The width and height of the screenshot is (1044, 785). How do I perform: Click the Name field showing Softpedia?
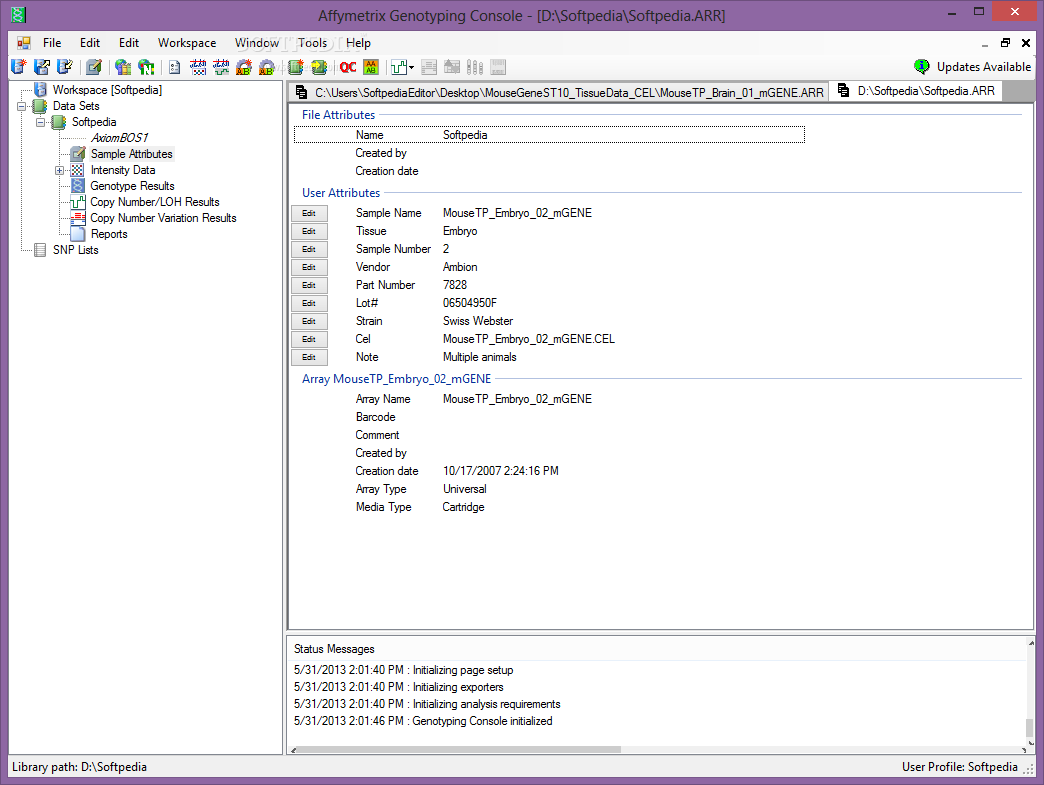[549, 134]
